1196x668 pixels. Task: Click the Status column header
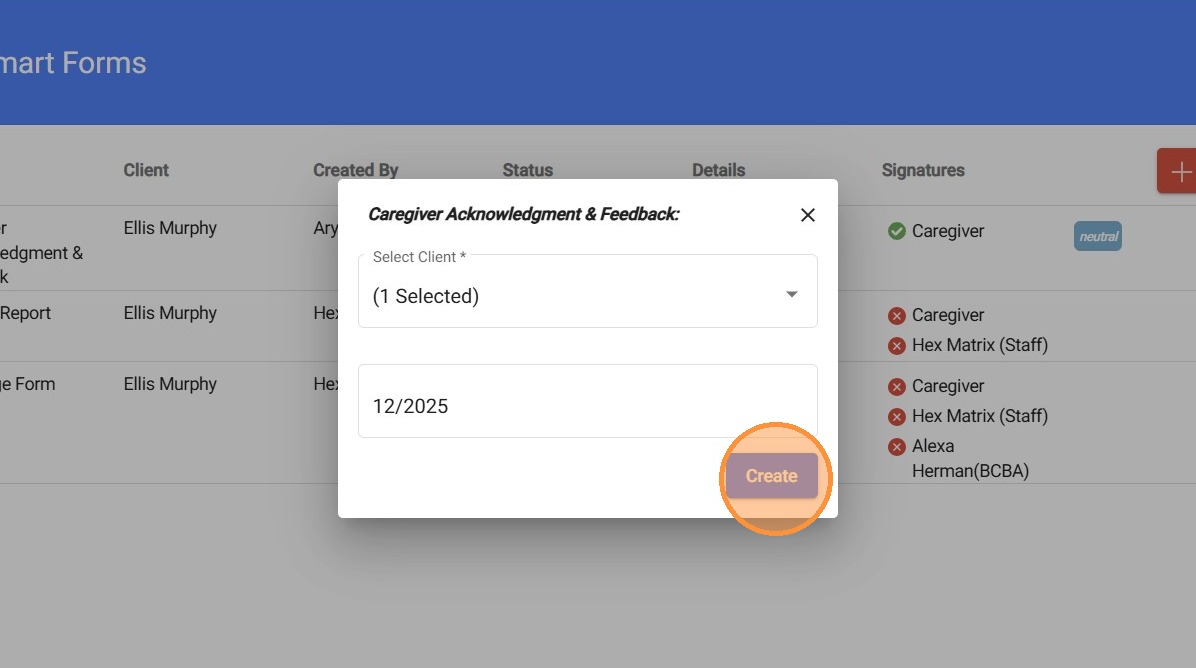pyautogui.click(x=527, y=170)
